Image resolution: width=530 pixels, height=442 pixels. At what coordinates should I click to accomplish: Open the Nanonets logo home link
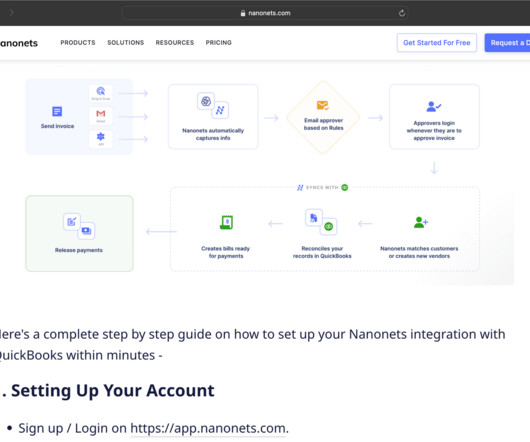18,43
